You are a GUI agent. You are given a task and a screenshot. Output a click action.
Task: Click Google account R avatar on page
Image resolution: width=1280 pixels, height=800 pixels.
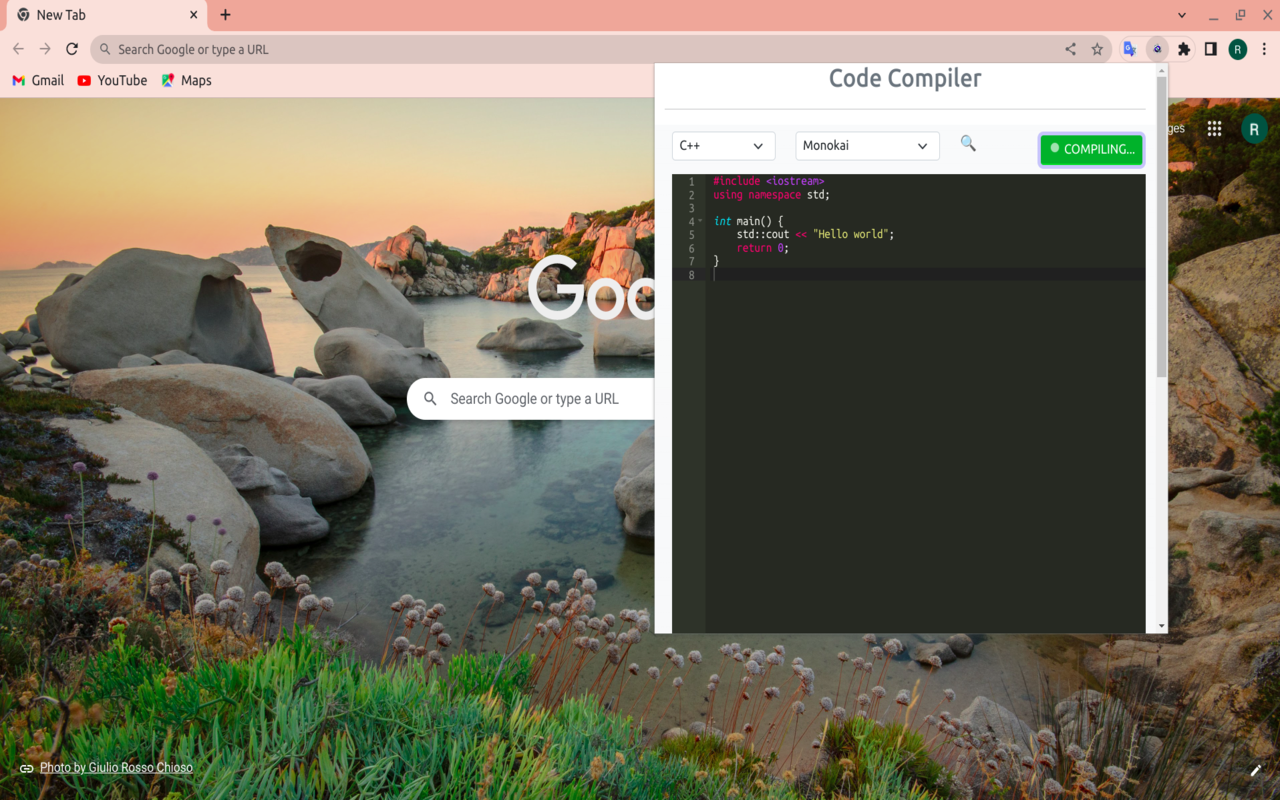(1254, 128)
